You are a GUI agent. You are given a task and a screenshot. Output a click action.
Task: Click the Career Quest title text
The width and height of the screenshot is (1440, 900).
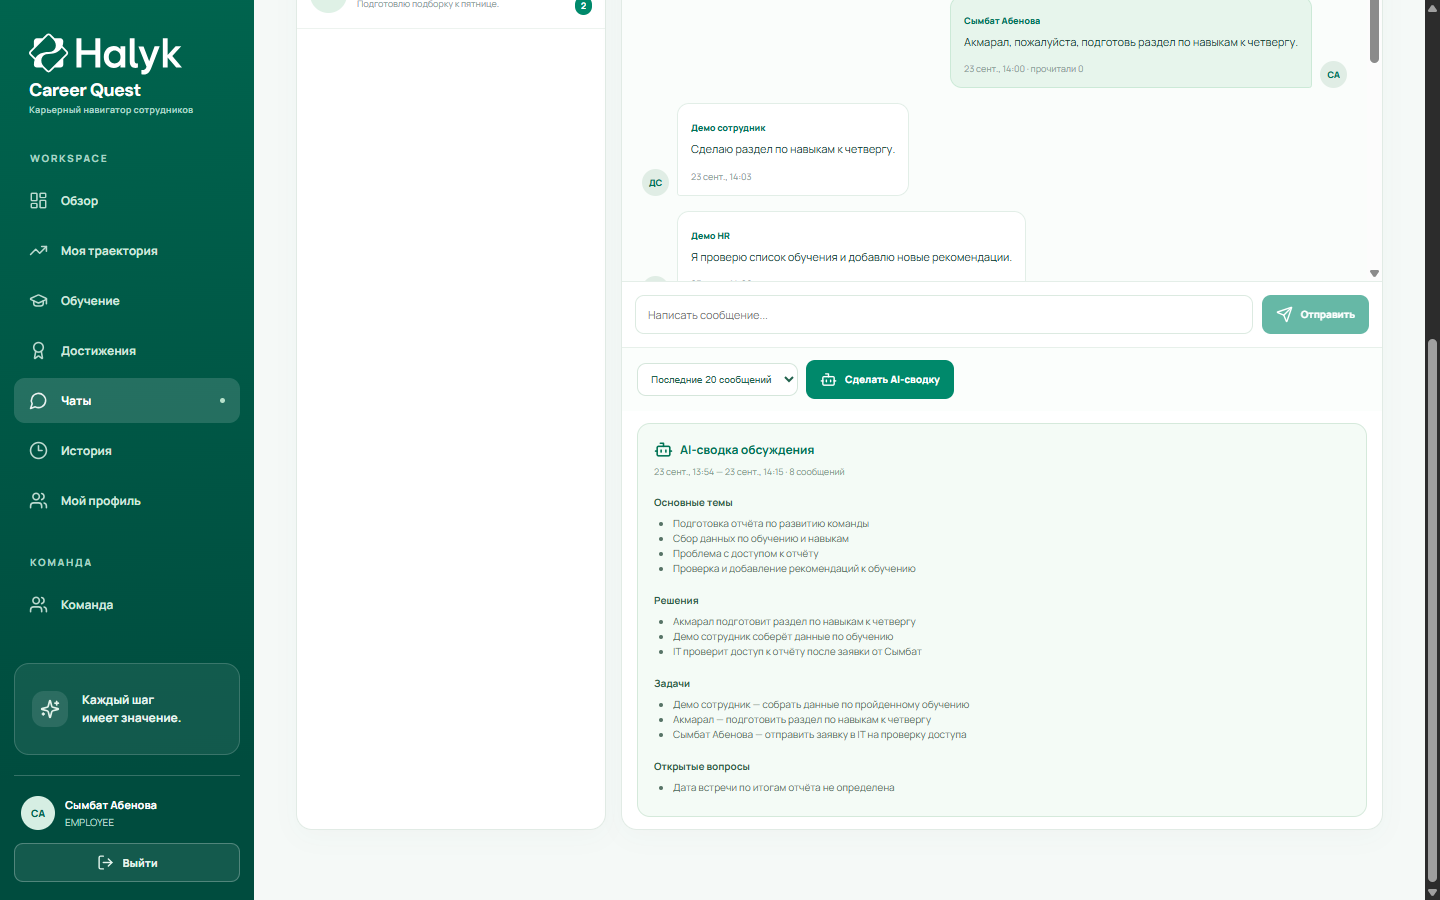coord(85,90)
